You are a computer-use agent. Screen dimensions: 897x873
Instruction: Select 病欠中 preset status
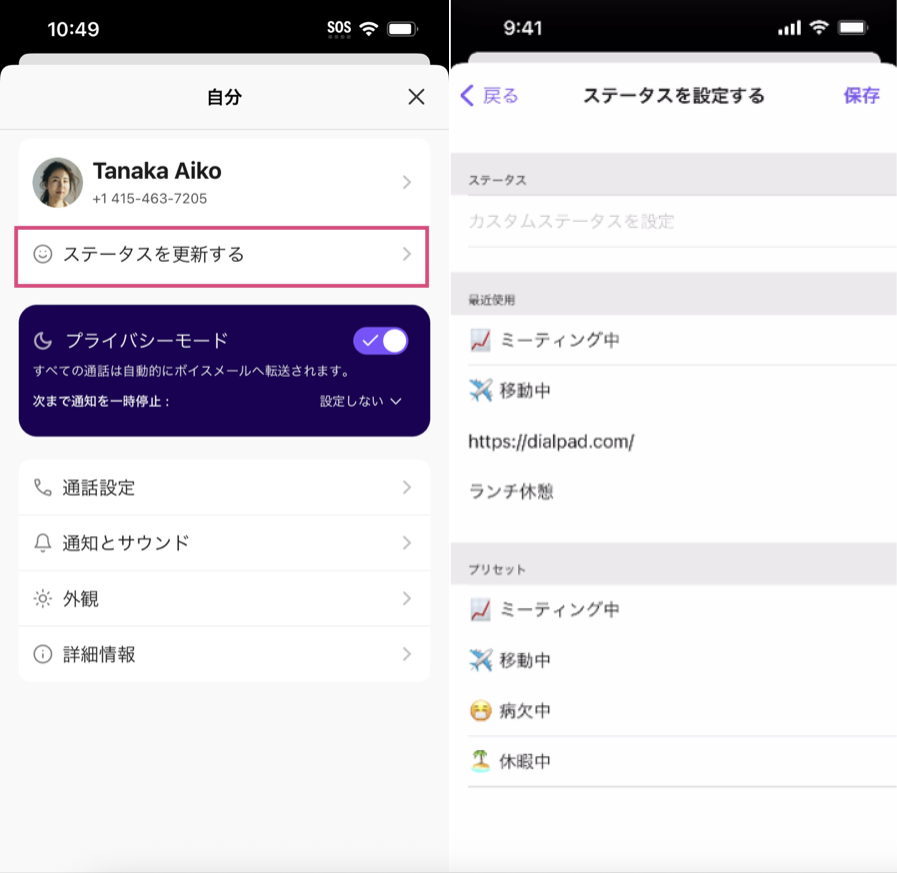[x=525, y=712]
